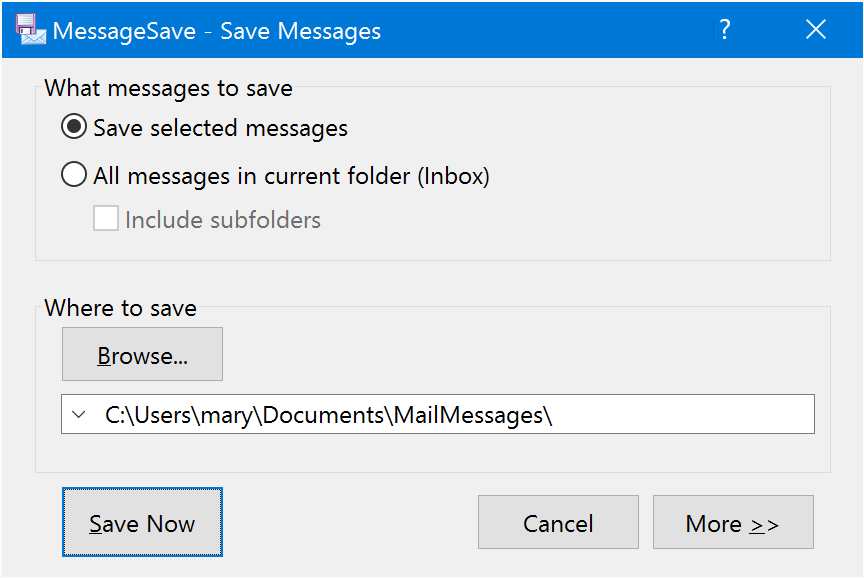The image size is (864, 578).
Task: Close the Save Messages dialog
Action: click(x=816, y=30)
